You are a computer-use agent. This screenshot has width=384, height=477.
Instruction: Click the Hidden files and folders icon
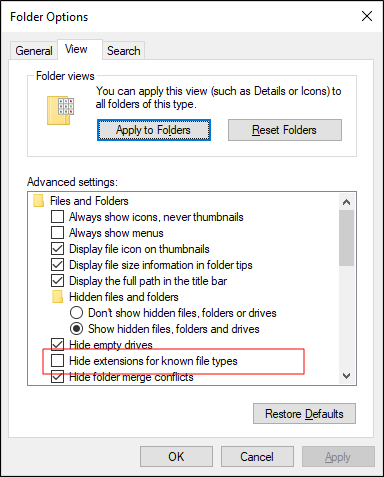[58, 297]
